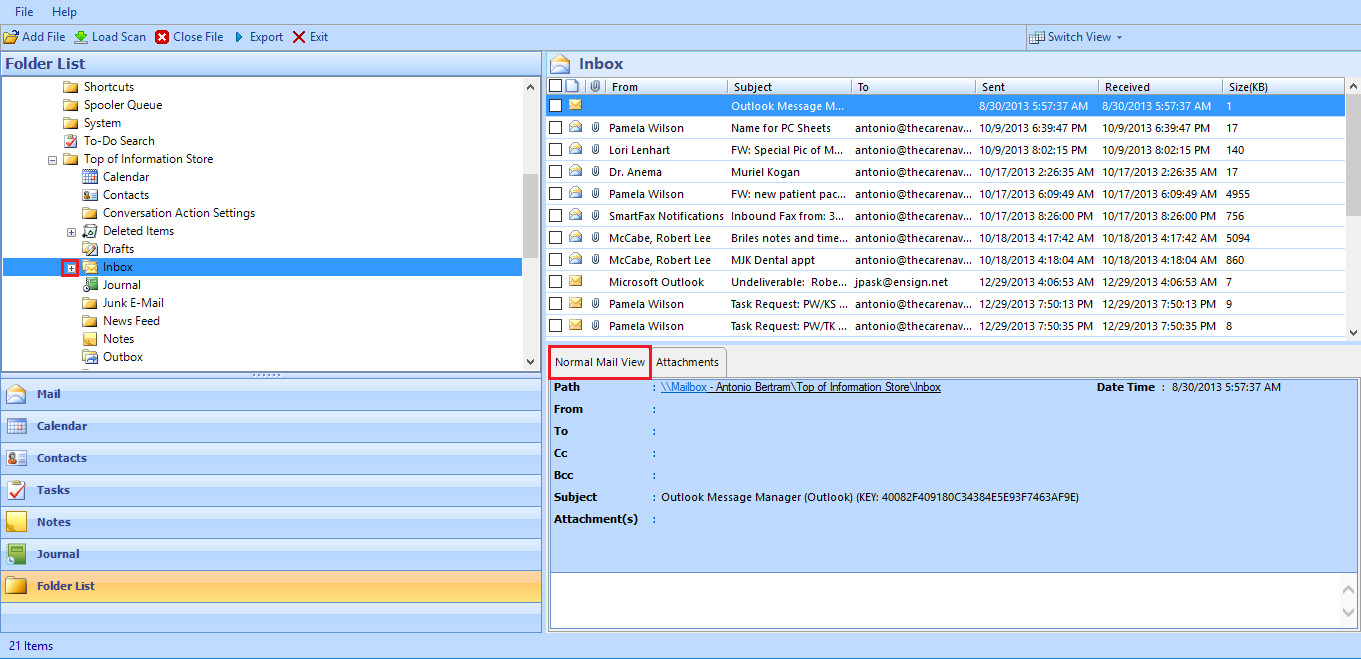Check the Lori Lenhart email checkbox
This screenshot has width=1361, height=659.
556,150
